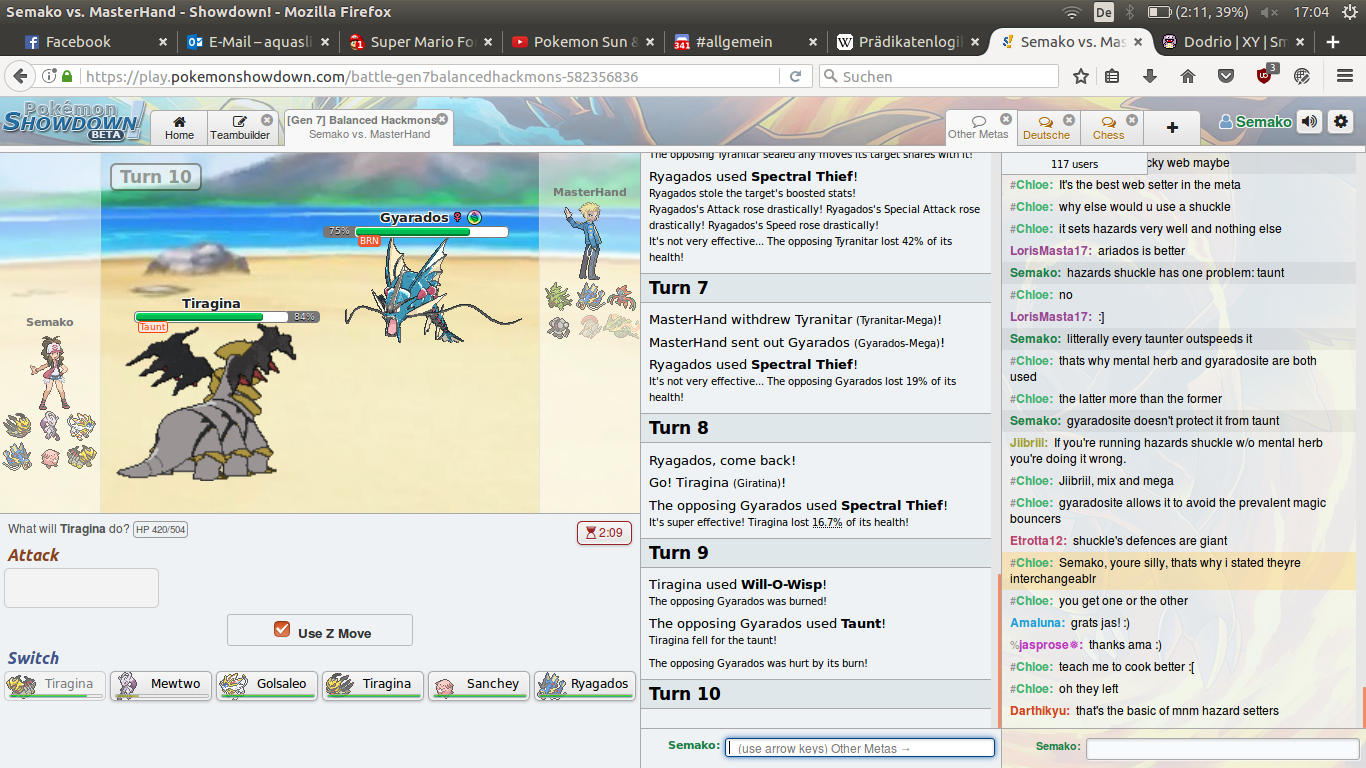Close the Facebook browser tab
The height and width of the screenshot is (768, 1366).
[163, 42]
